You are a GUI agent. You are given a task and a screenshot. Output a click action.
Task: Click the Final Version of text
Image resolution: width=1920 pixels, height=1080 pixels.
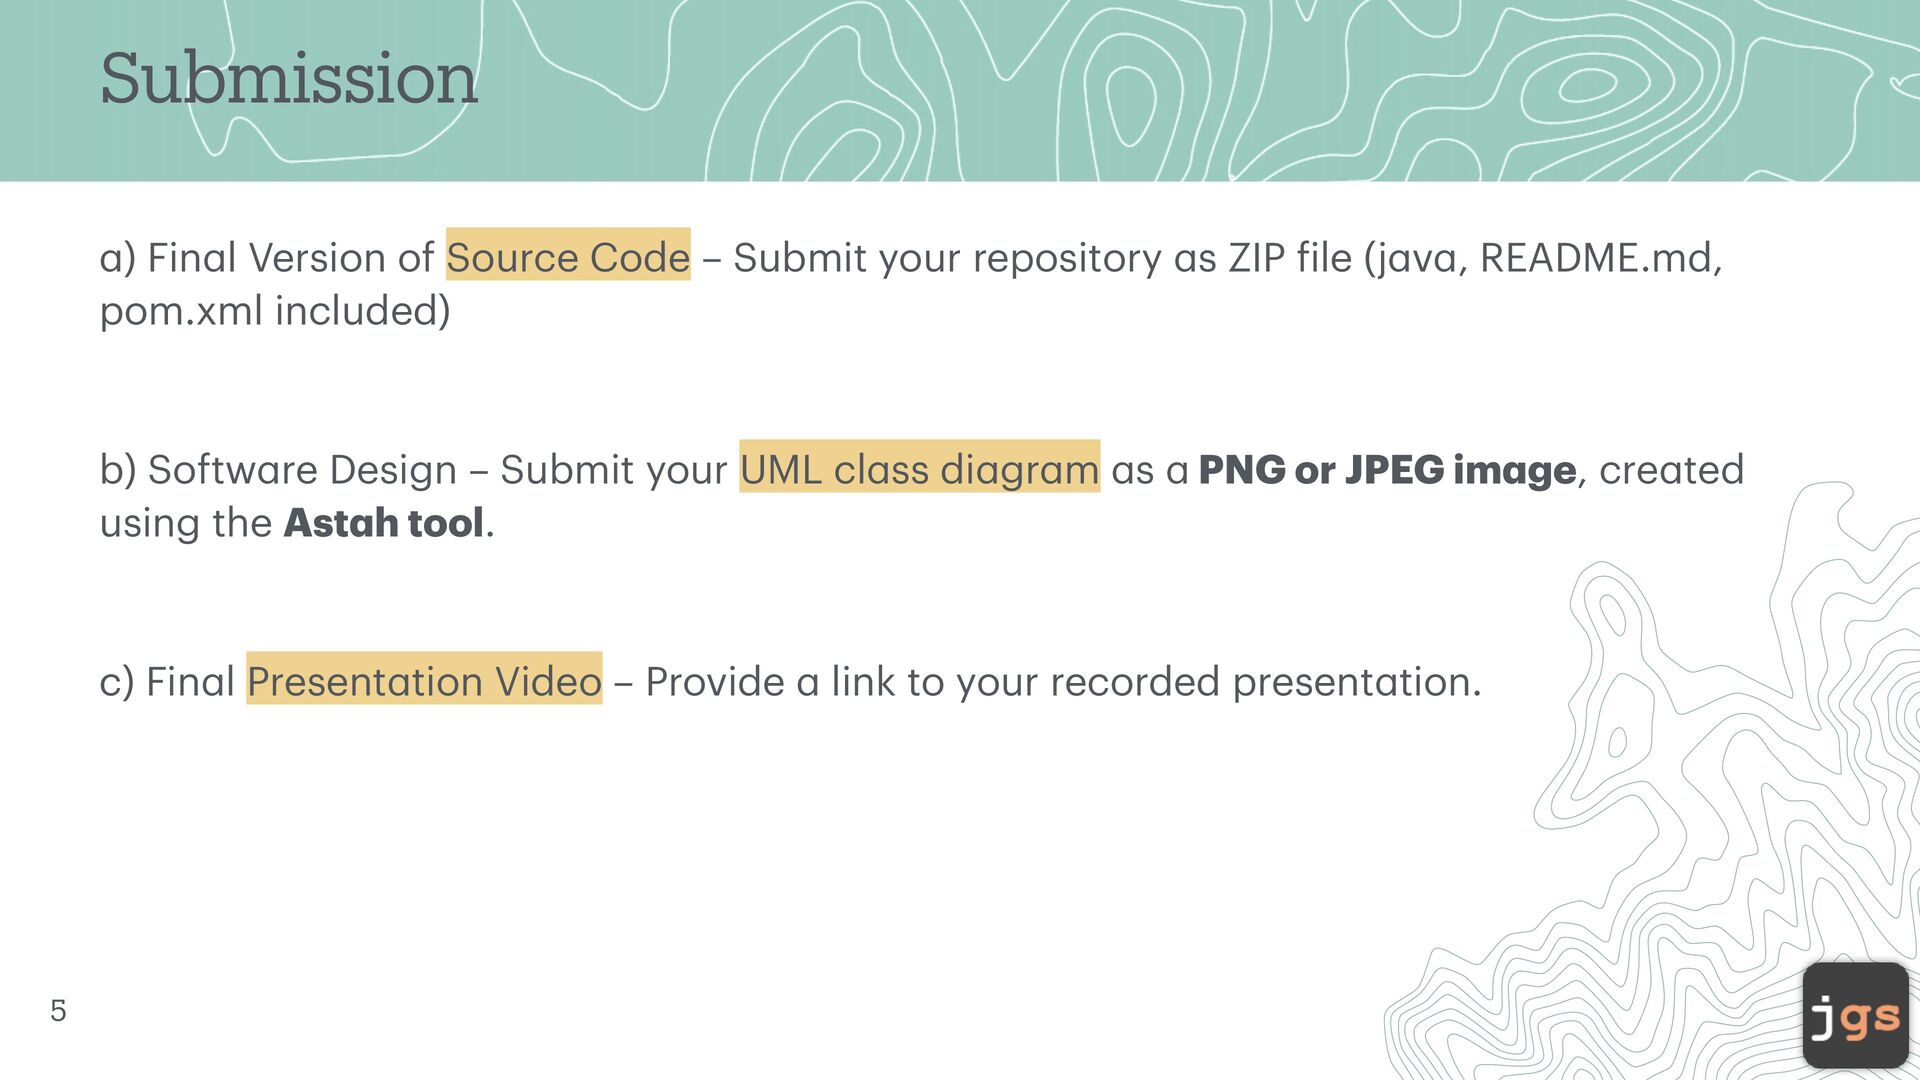click(x=290, y=258)
